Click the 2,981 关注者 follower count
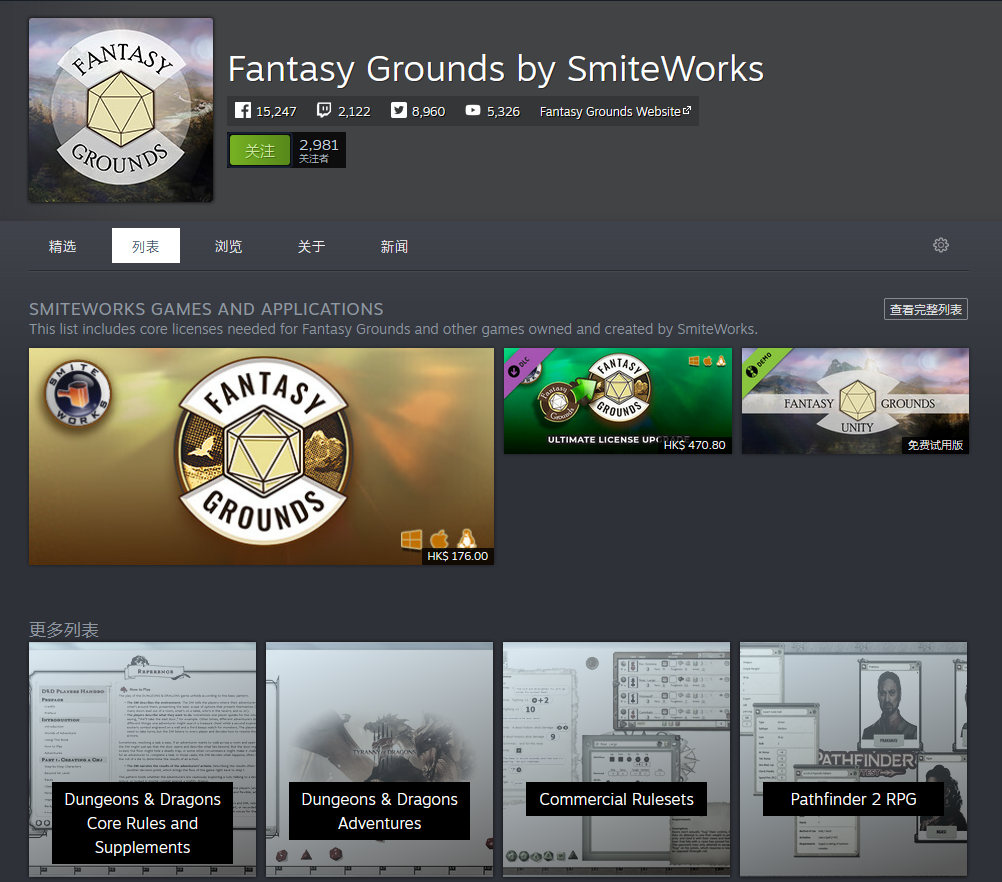Viewport: 1002px width, 882px height. click(x=318, y=151)
